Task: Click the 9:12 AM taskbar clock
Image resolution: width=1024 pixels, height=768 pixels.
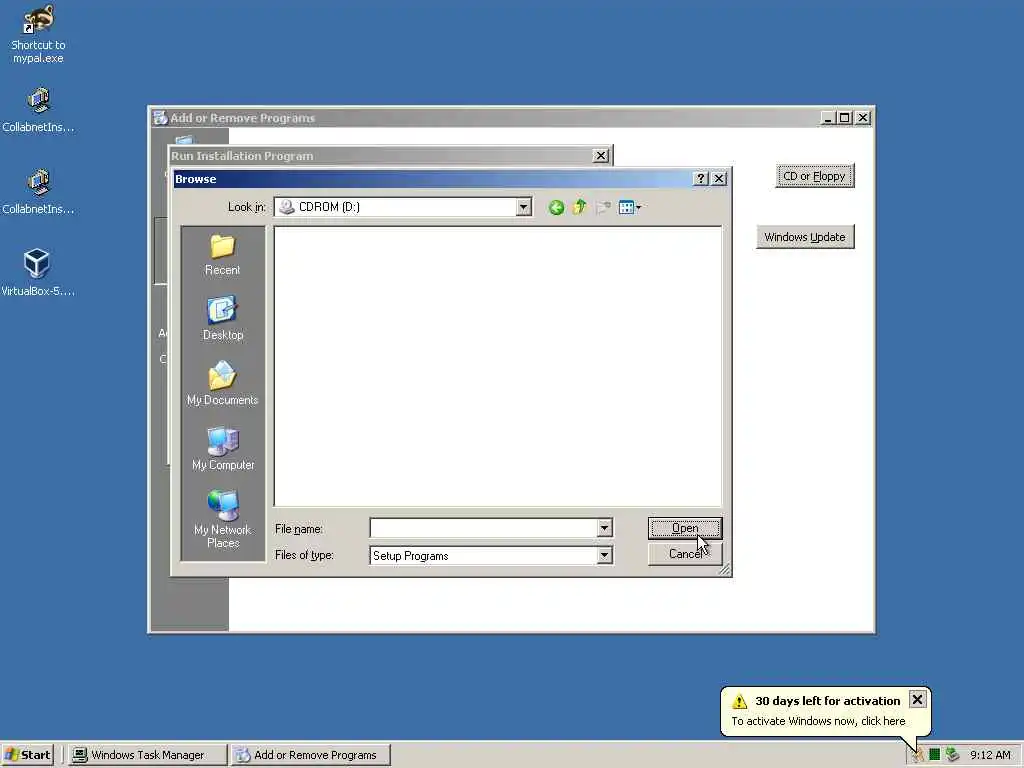Action: click(x=990, y=755)
